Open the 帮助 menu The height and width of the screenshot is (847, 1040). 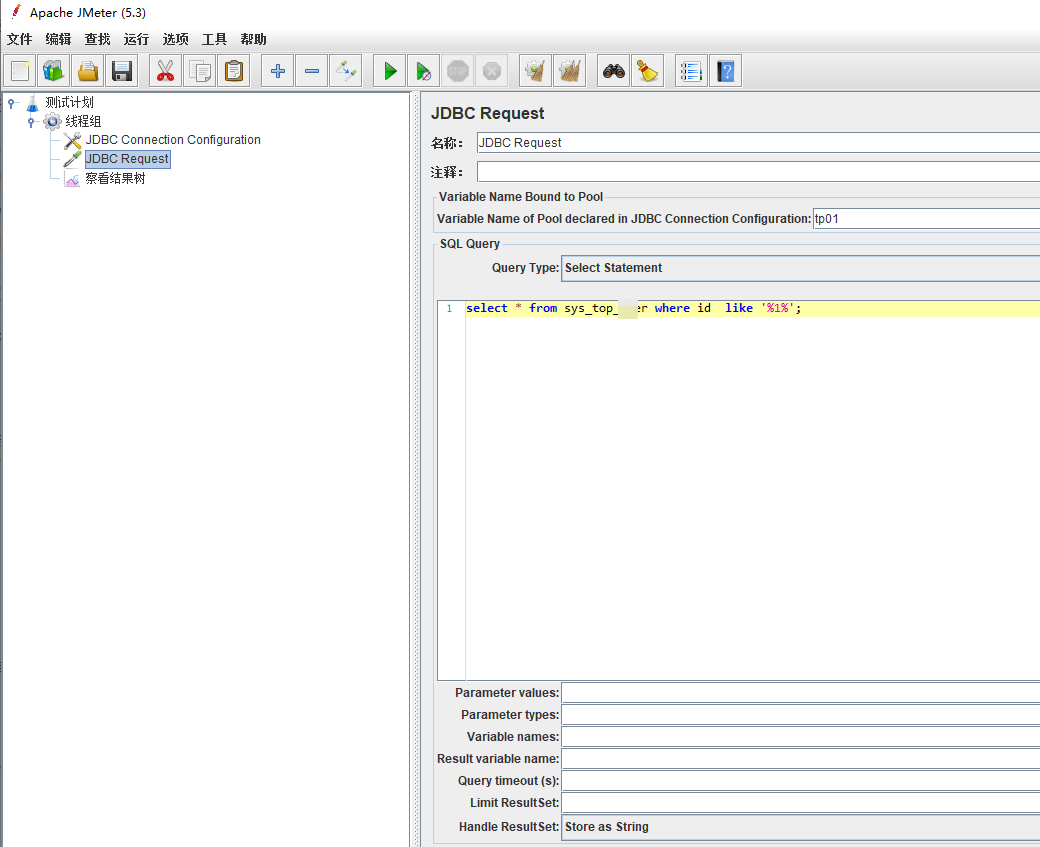point(253,39)
